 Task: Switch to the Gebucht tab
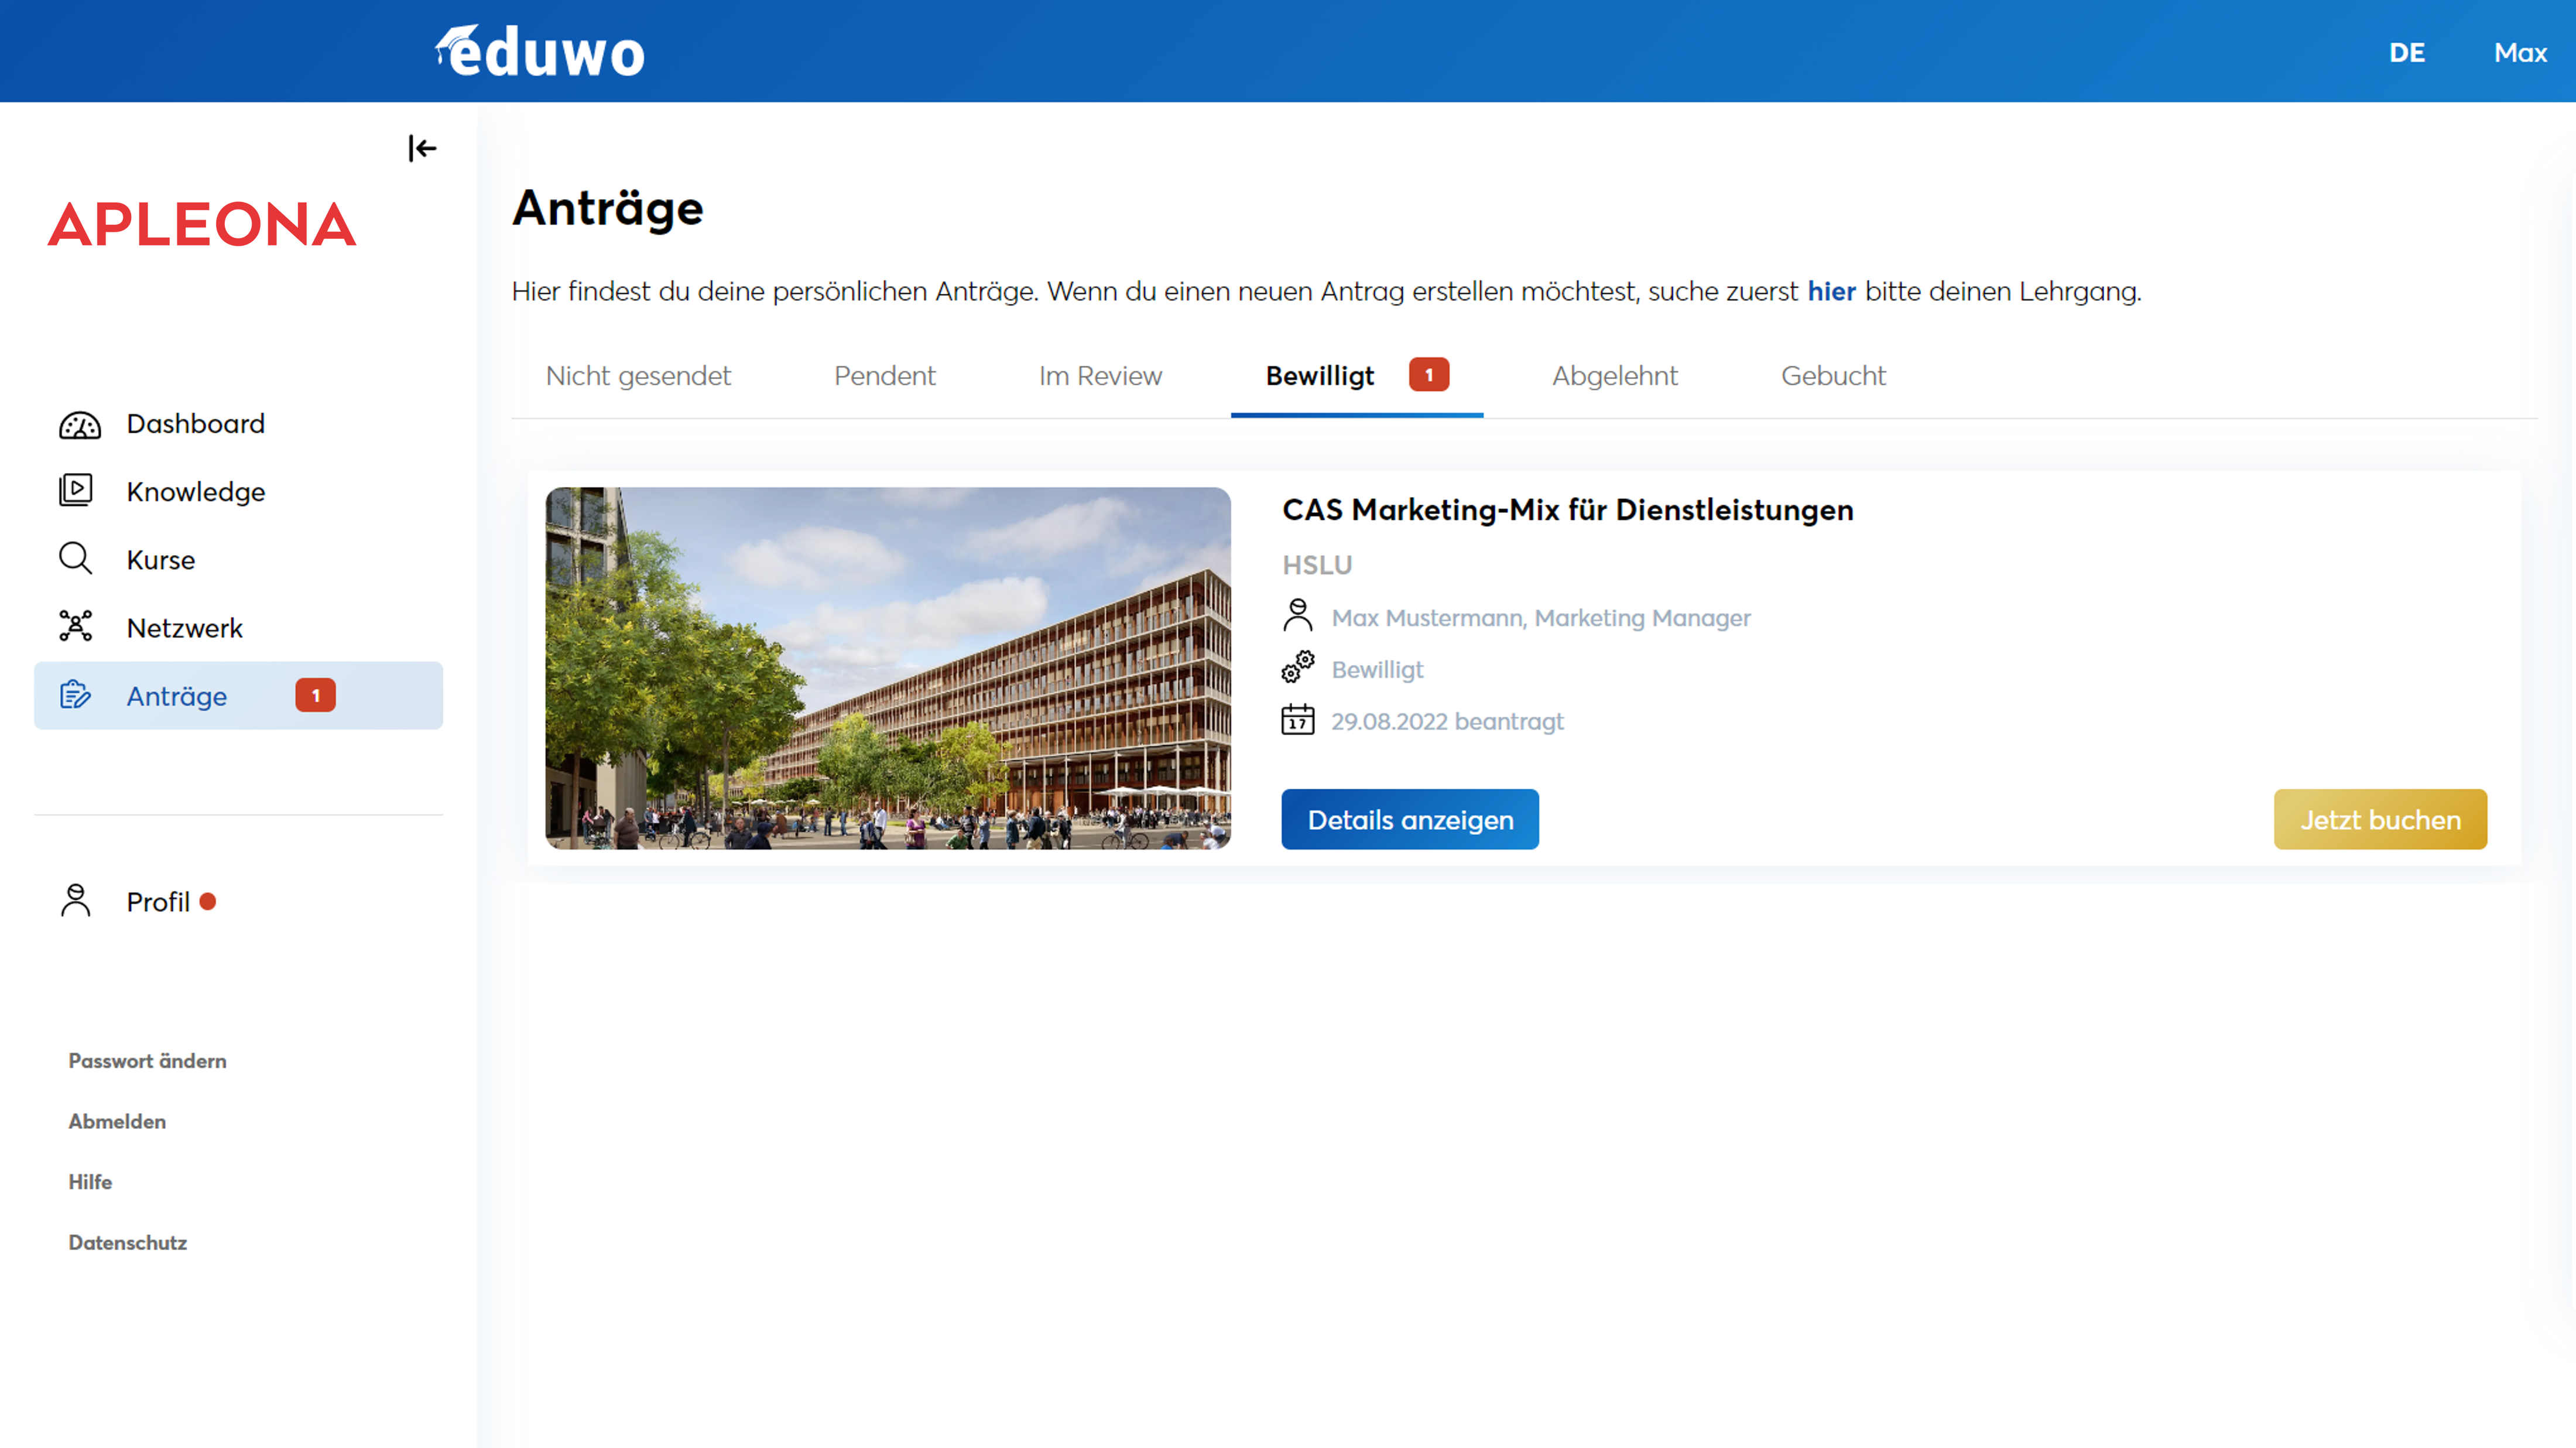pyautogui.click(x=1832, y=376)
